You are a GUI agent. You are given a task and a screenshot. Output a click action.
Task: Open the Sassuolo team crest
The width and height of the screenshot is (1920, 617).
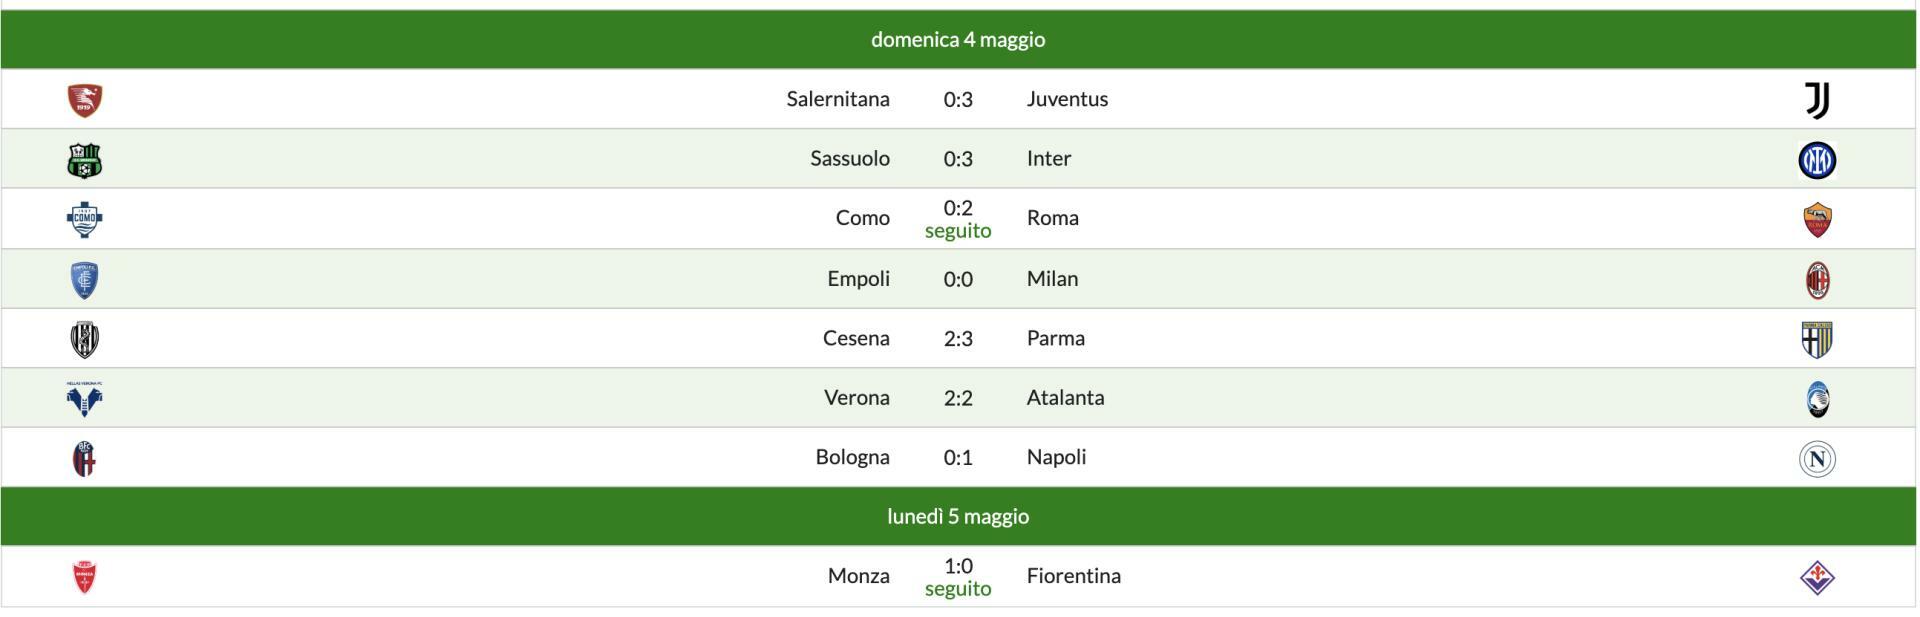[85, 160]
